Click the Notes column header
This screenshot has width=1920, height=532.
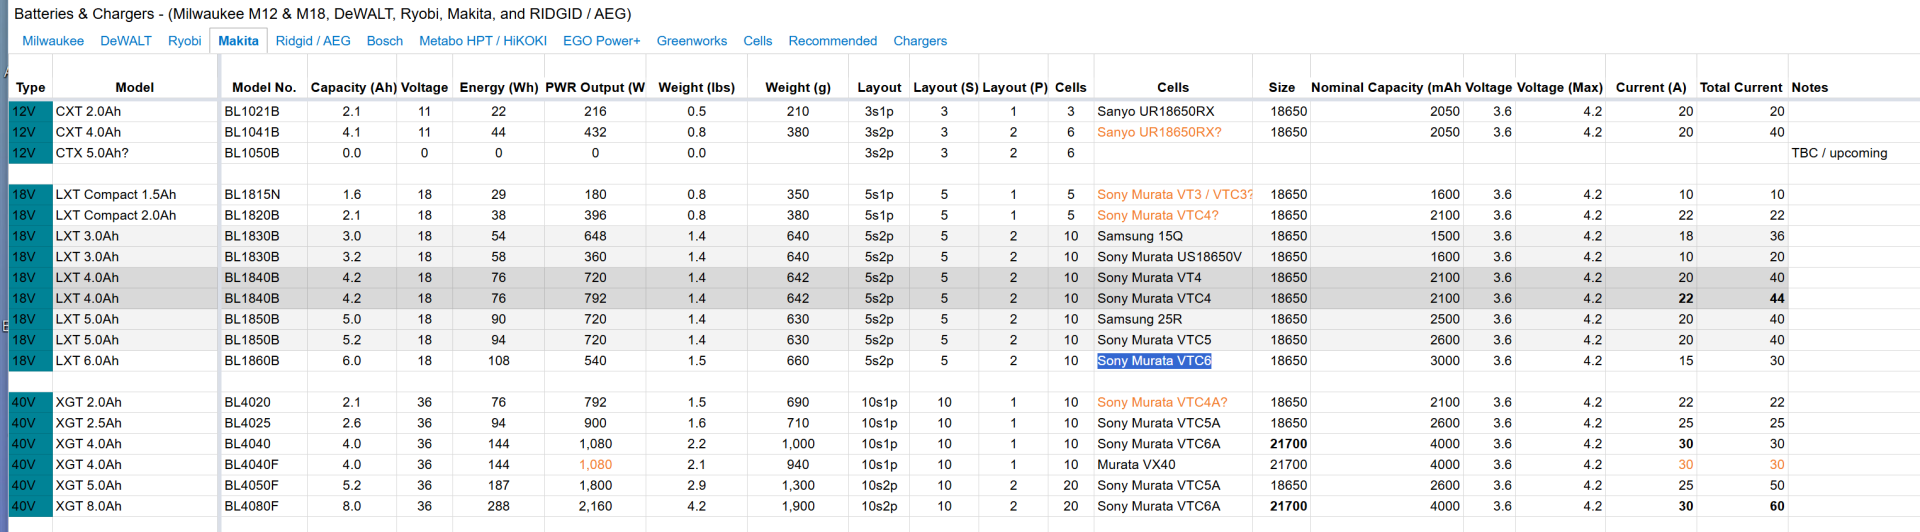[x=1809, y=88]
